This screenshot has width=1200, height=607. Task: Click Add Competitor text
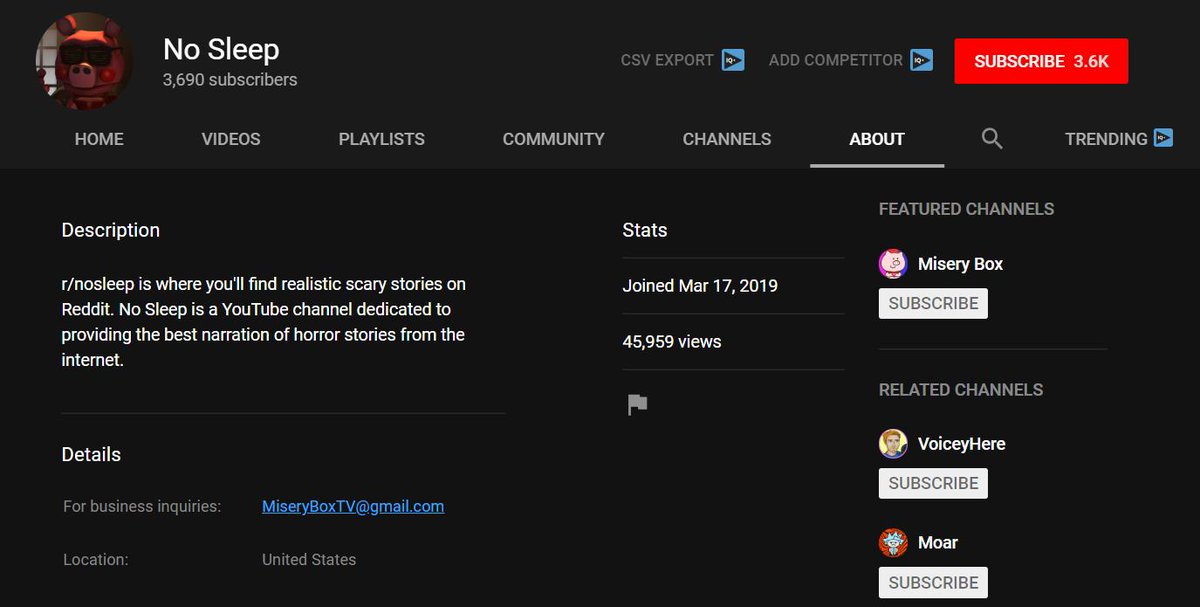point(836,60)
